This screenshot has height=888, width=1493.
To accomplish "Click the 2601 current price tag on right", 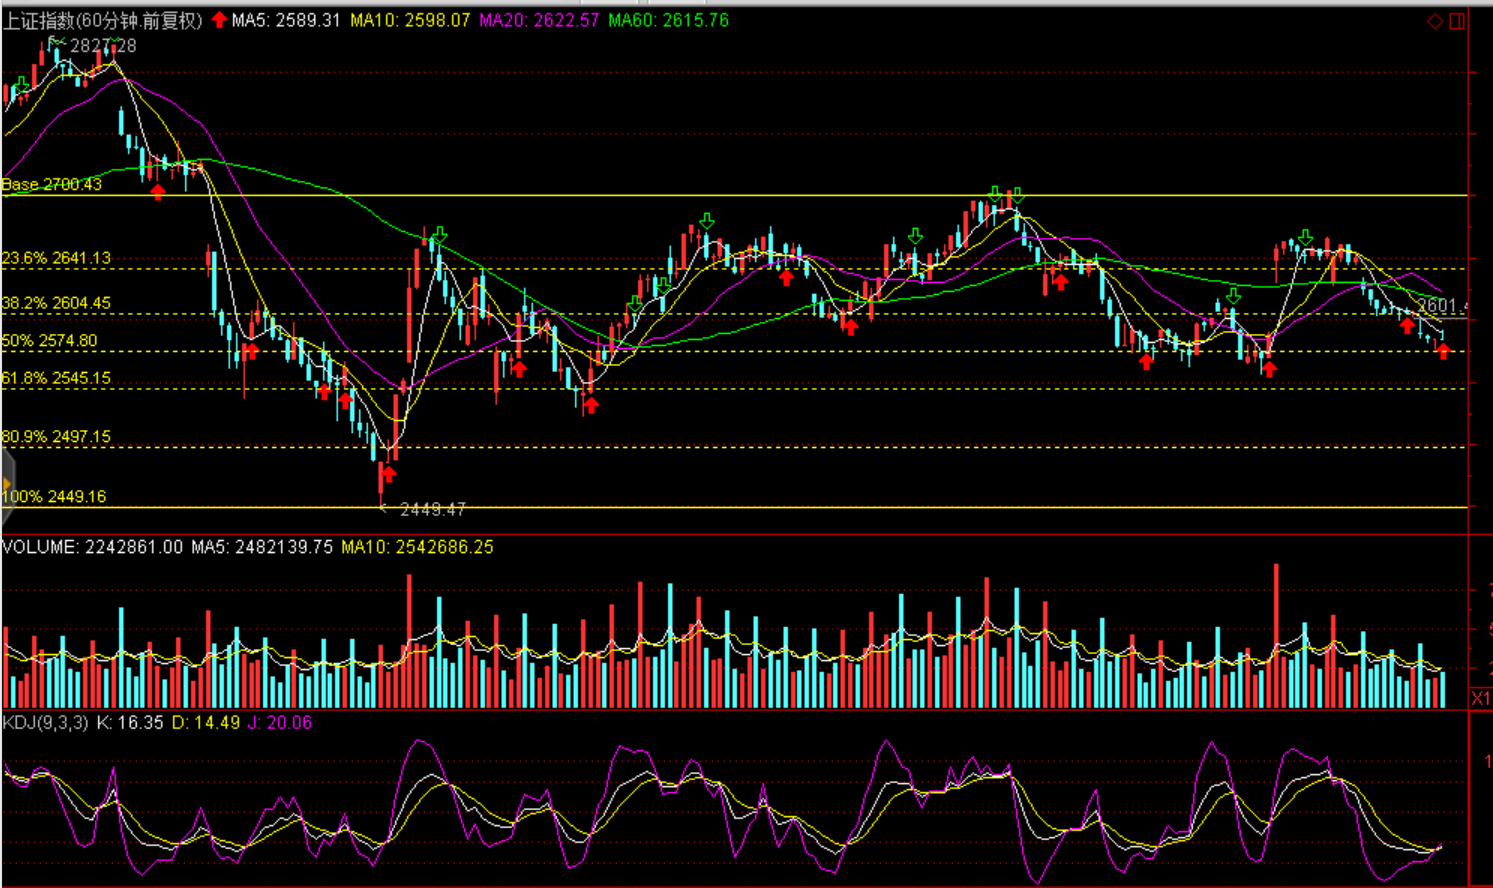I will tap(1441, 306).
